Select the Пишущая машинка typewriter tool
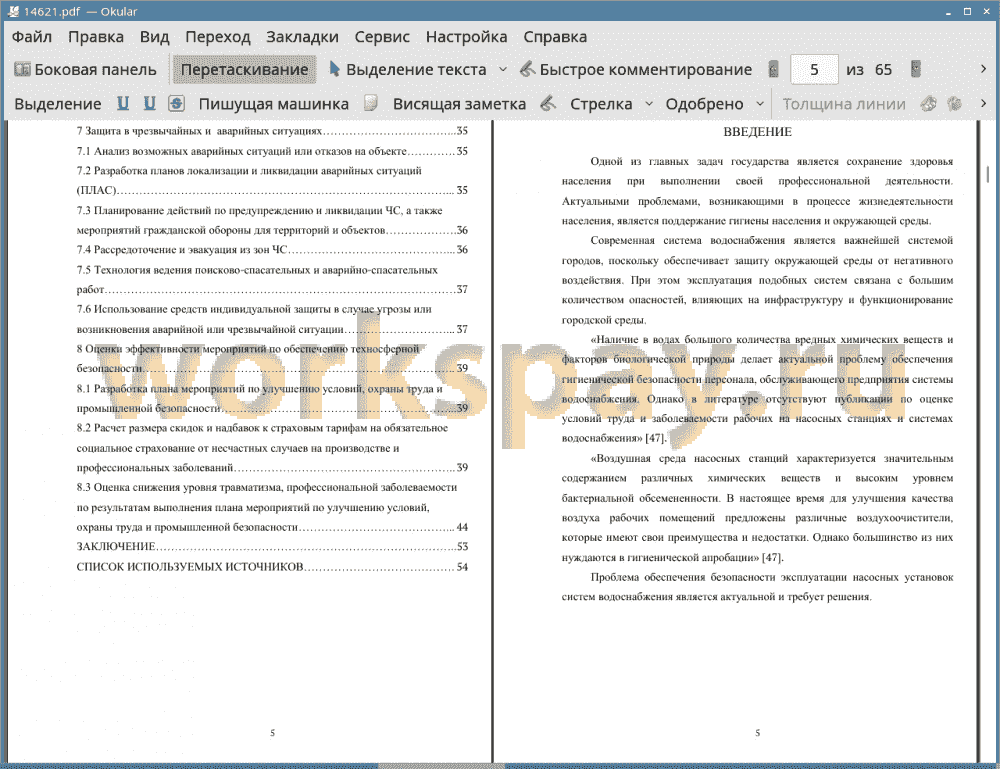Image resolution: width=1000 pixels, height=769 pixels. (x=274, y=104)
